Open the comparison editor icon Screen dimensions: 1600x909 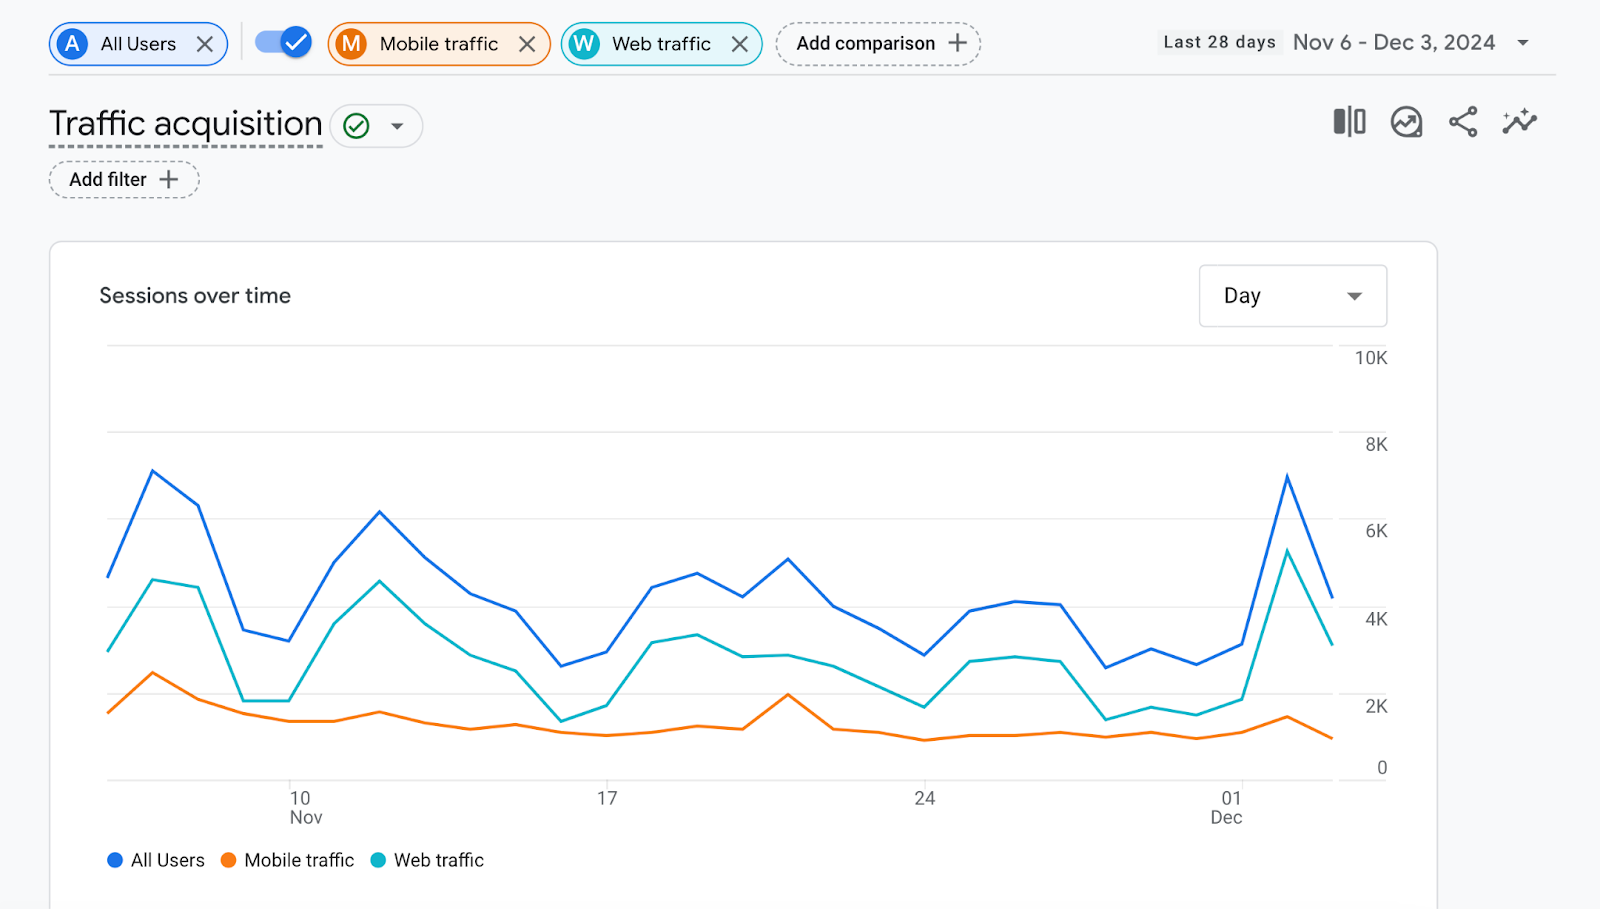pos(1348,121)
